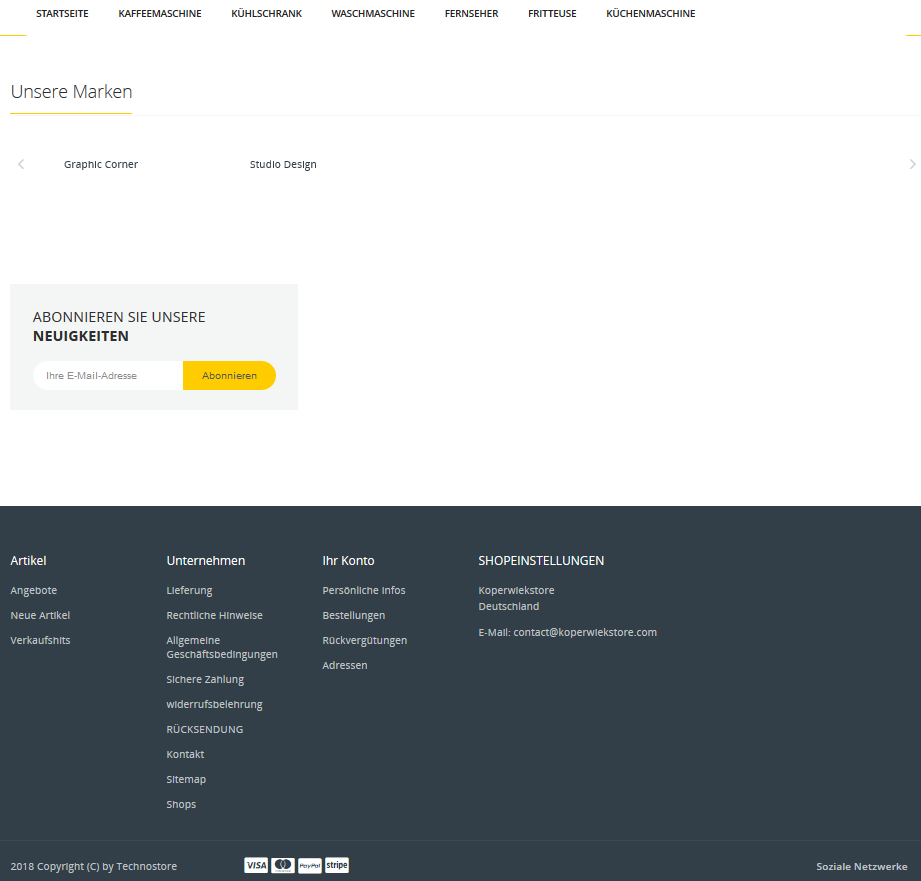The image size is (921, 881).
Task: Click the Artikel footer heading
Action: click(x=28, y=561)
